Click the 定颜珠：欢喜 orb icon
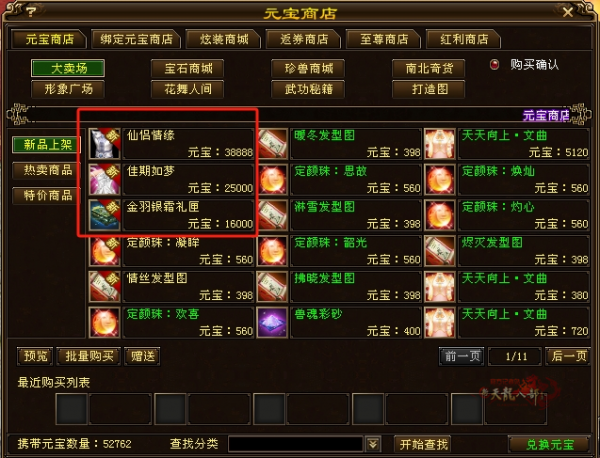Screen dimensions: 600x458 coord(104,323)
